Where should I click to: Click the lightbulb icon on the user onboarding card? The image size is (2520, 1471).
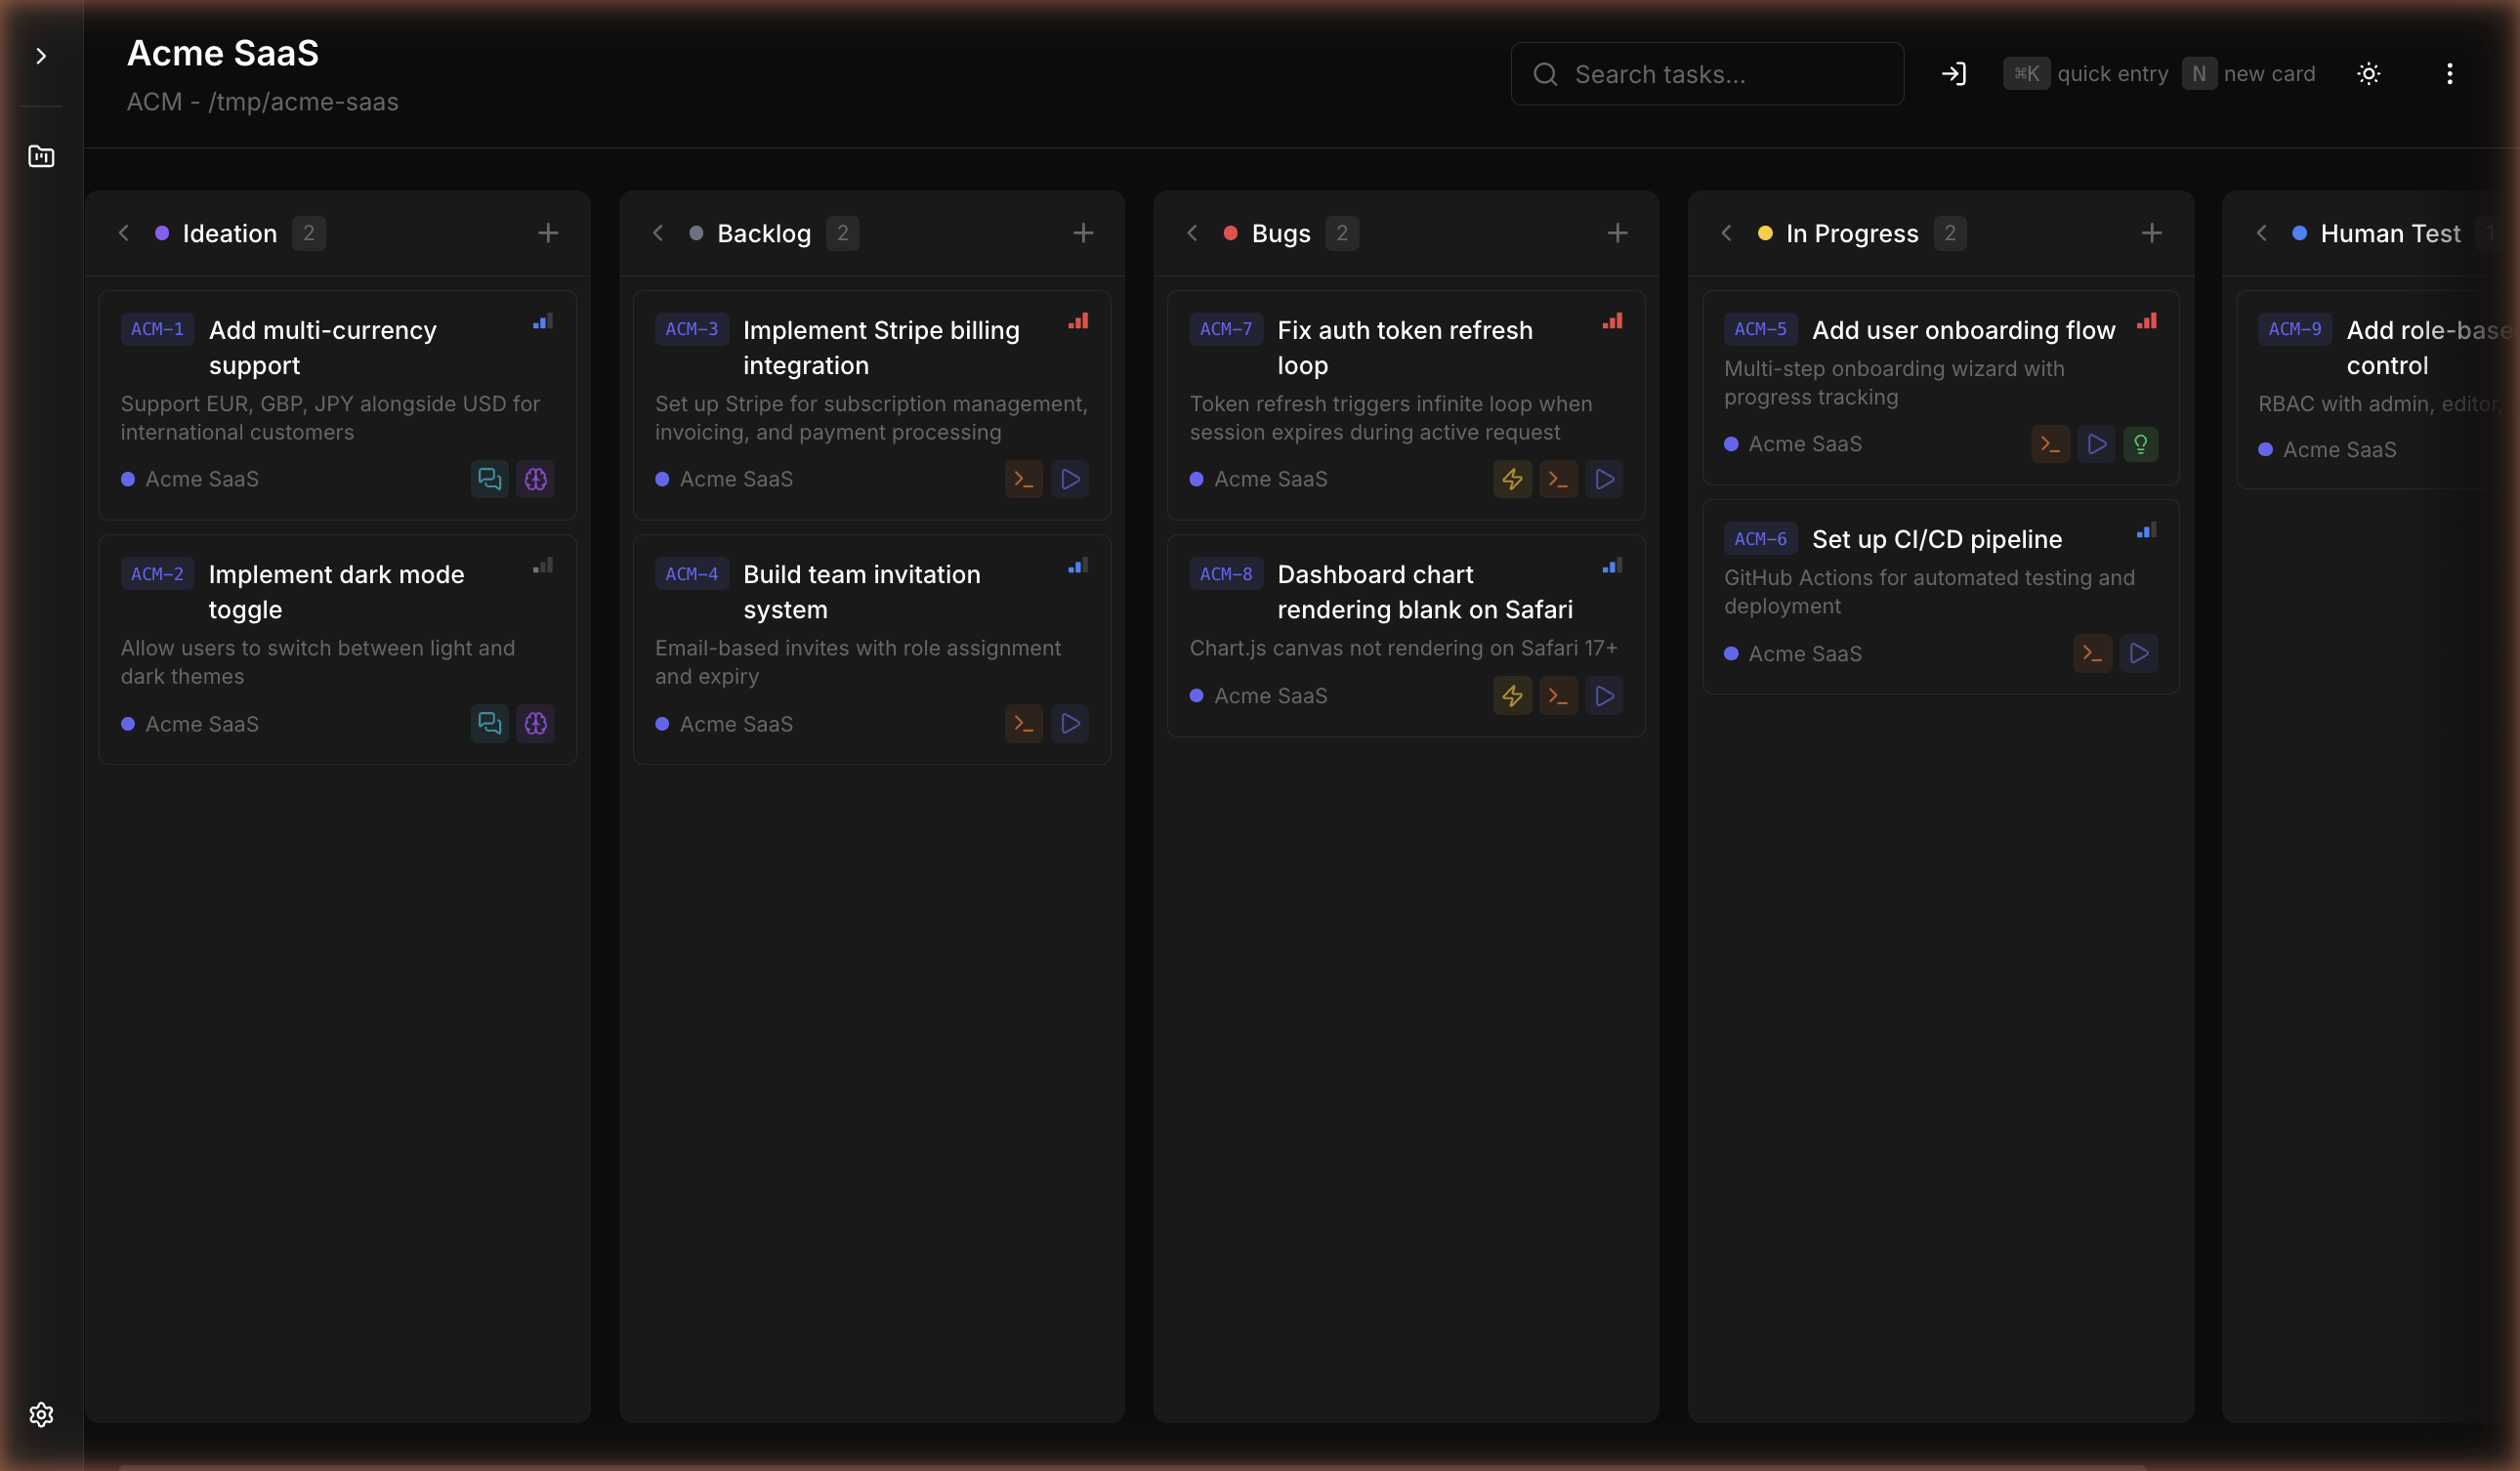pos(2141,444)
